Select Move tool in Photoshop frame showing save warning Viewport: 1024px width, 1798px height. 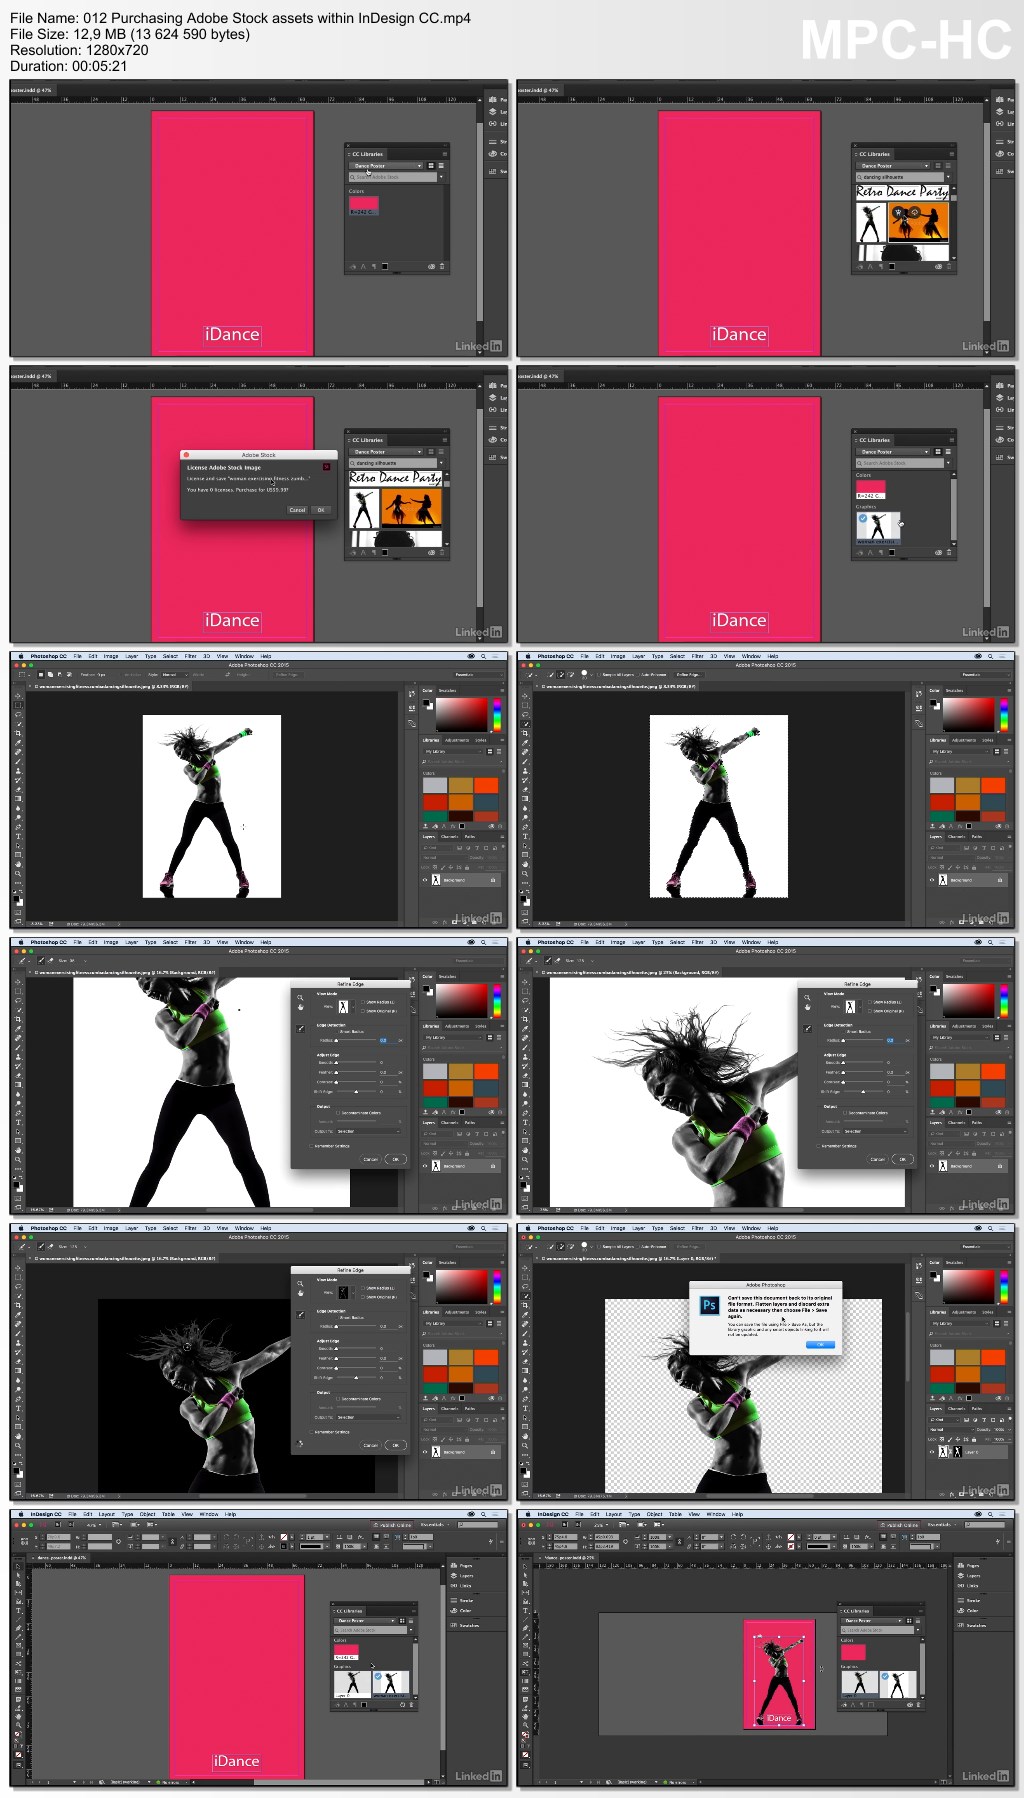click(525, 1268)
